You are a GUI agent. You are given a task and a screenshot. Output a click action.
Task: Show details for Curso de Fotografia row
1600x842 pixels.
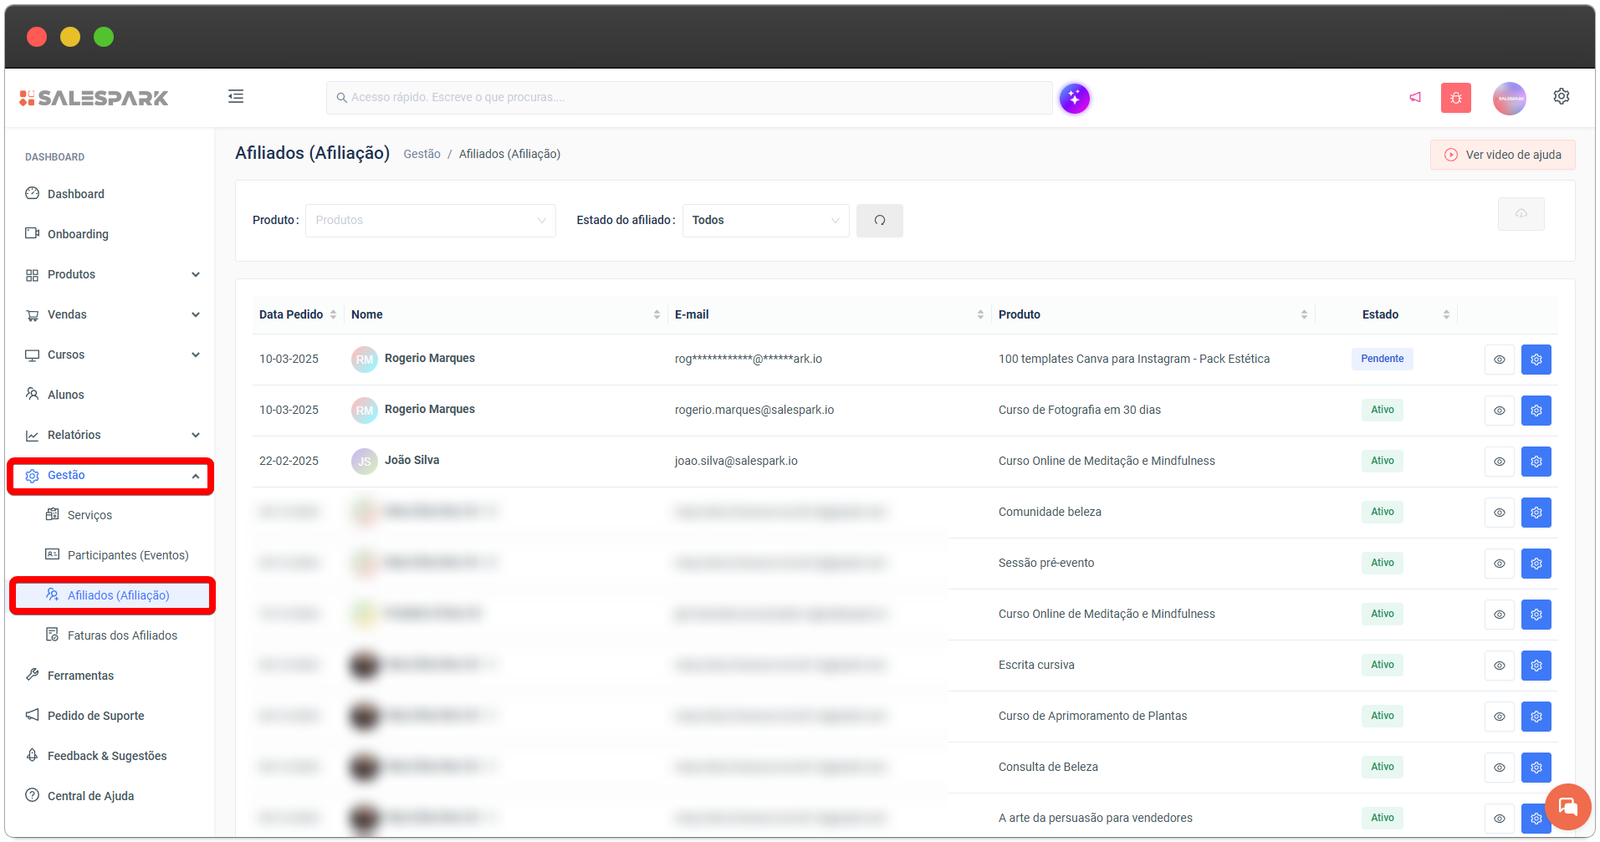click(x=1499, y=411)
